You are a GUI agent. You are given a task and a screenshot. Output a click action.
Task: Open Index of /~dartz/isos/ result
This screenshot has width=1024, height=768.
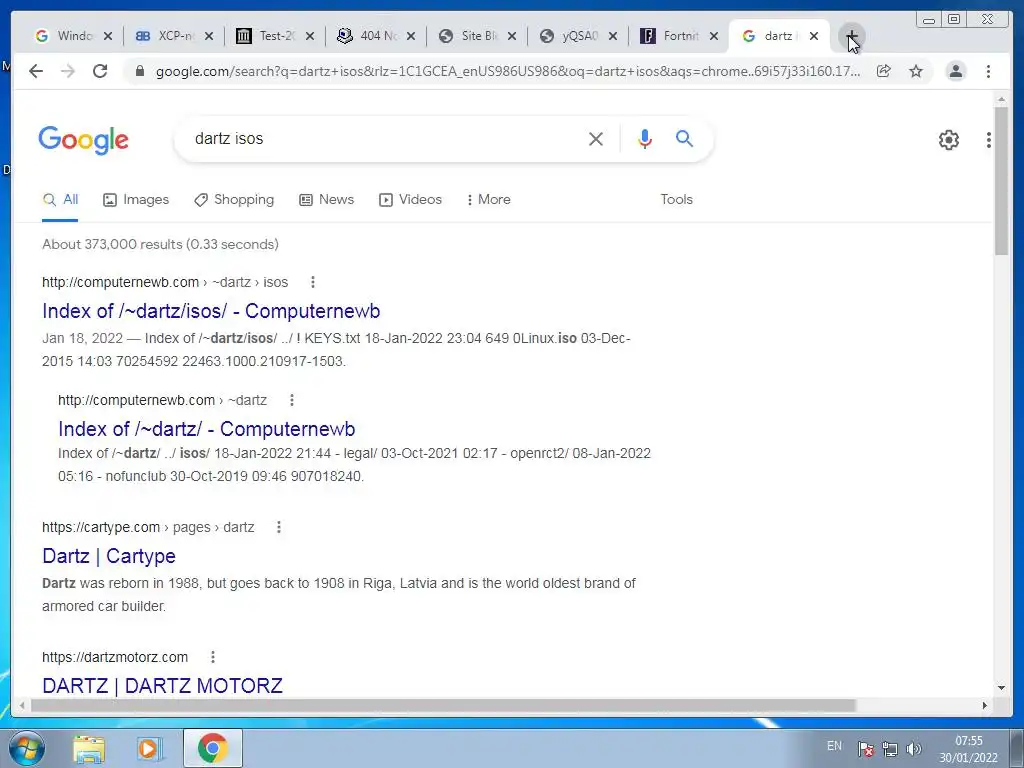point(211,311)
